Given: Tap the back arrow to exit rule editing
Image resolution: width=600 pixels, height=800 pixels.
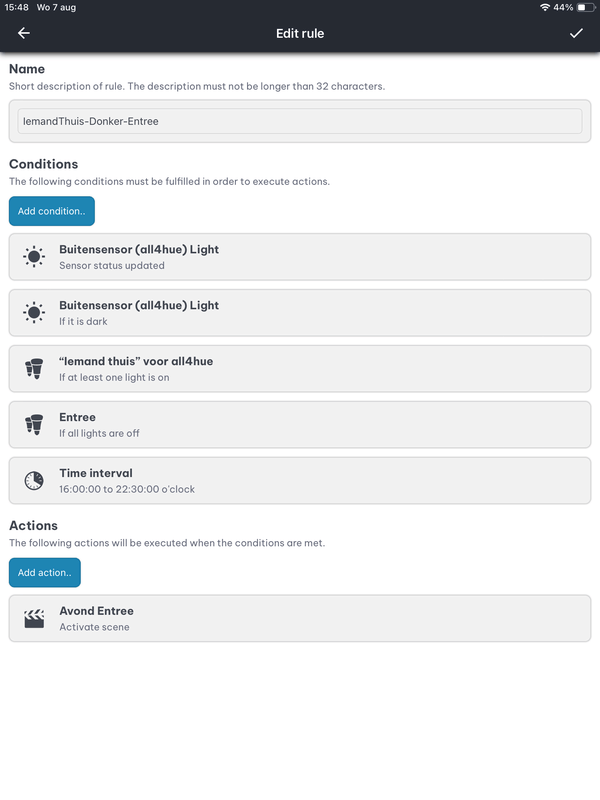Looking at the screenshot, I should click(22, 33).
